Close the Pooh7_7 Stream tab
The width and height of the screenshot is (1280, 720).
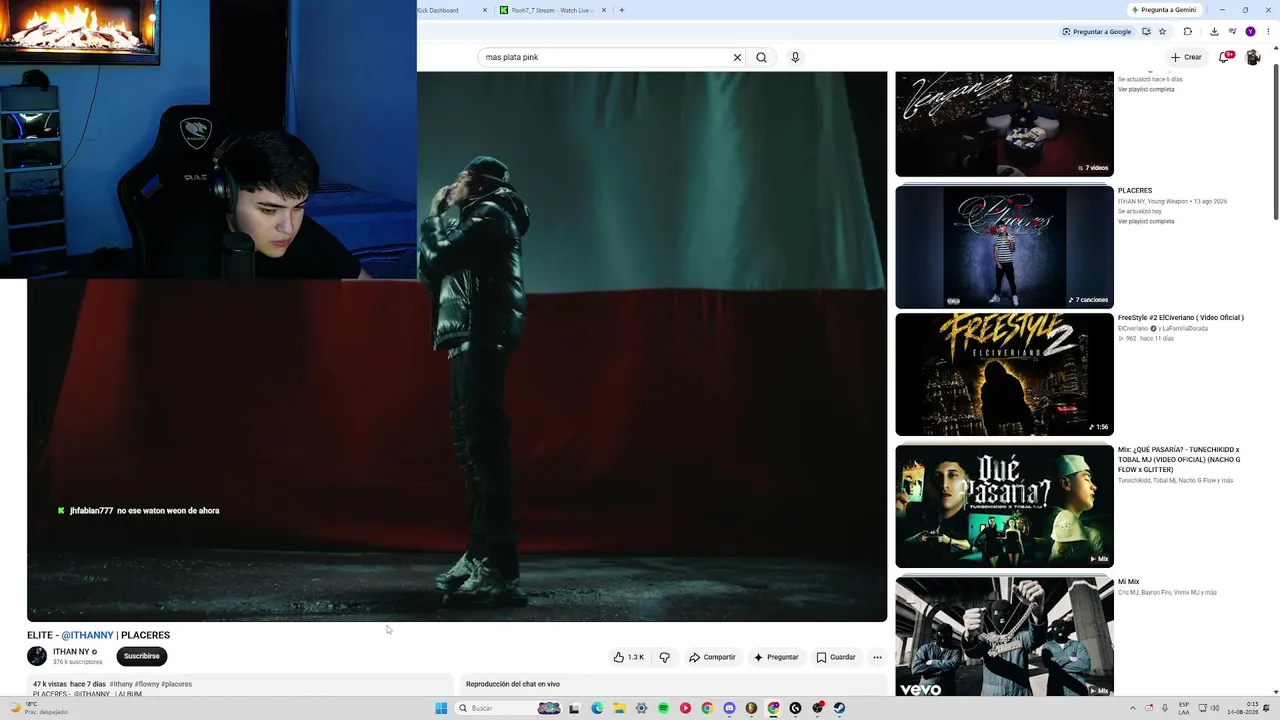click(604, 10)
